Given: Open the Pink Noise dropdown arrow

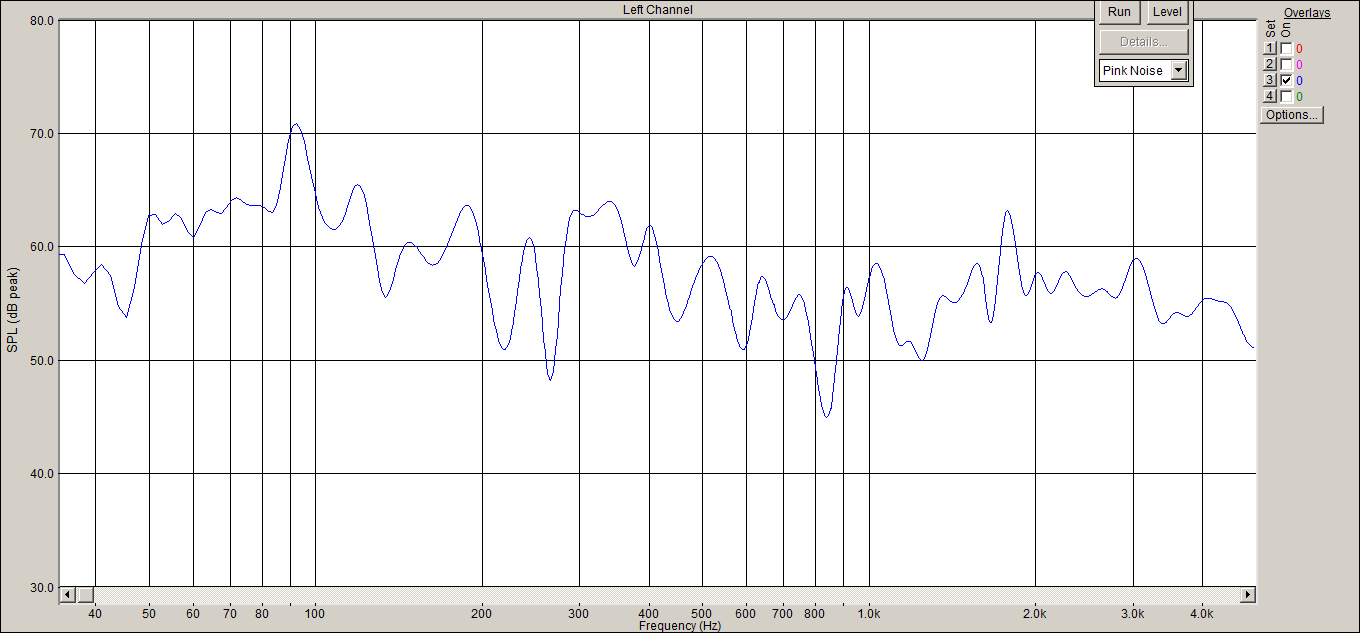Looking at the screenshot, I should pyautogui.click(x=1179, y=71).
